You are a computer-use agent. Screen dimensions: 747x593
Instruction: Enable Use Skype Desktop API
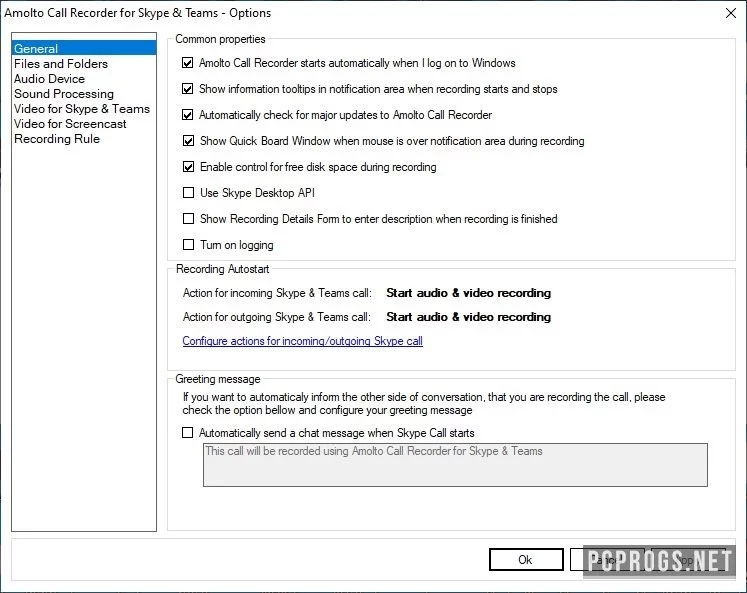coord(189,192)
